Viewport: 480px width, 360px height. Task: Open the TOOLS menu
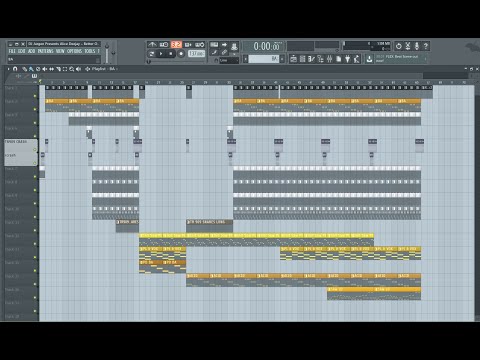coord(90,51)
